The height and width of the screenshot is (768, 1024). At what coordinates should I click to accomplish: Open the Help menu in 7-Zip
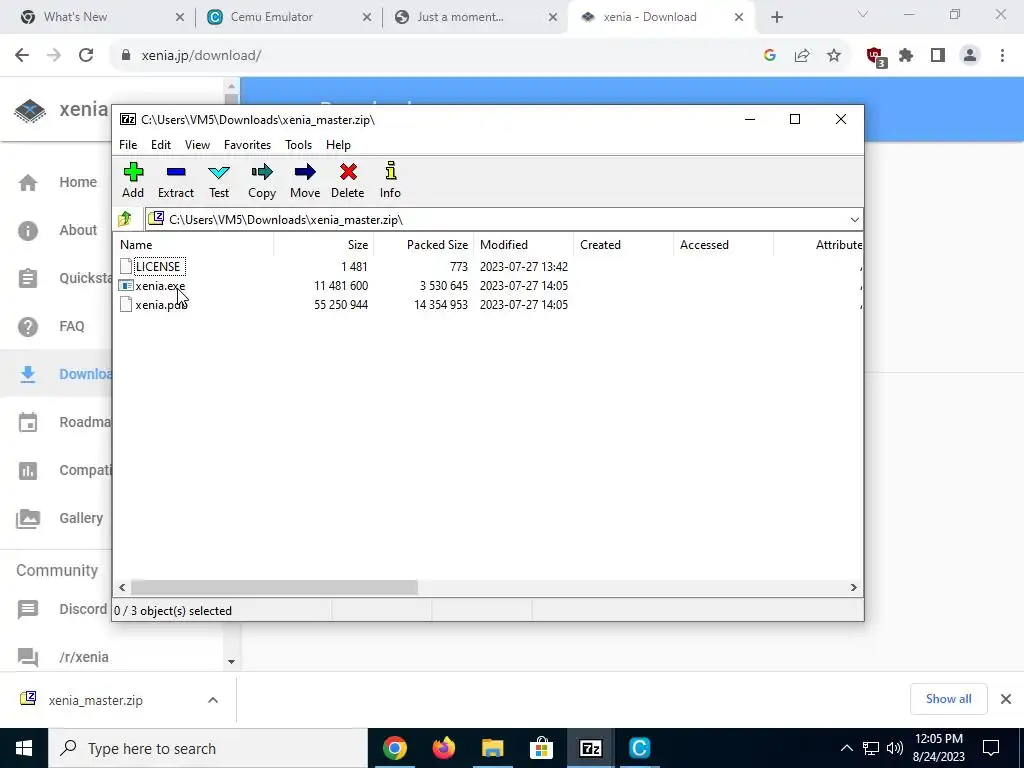coord(338,145)
